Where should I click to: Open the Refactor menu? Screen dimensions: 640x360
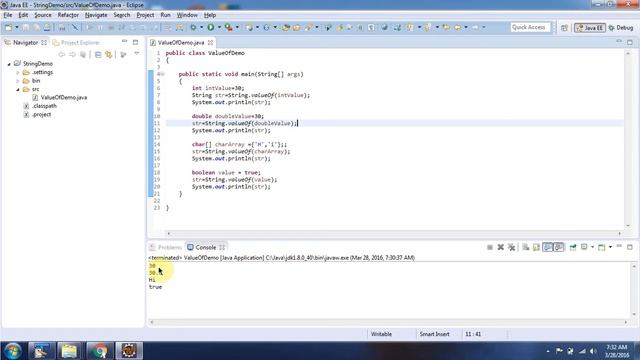point(68,15)
